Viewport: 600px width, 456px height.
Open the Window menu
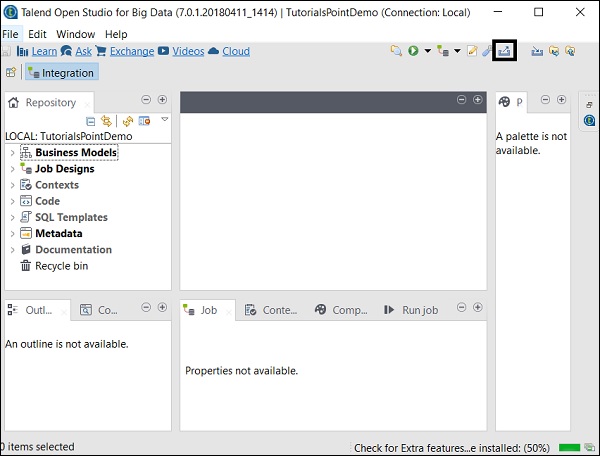point(75,34)
